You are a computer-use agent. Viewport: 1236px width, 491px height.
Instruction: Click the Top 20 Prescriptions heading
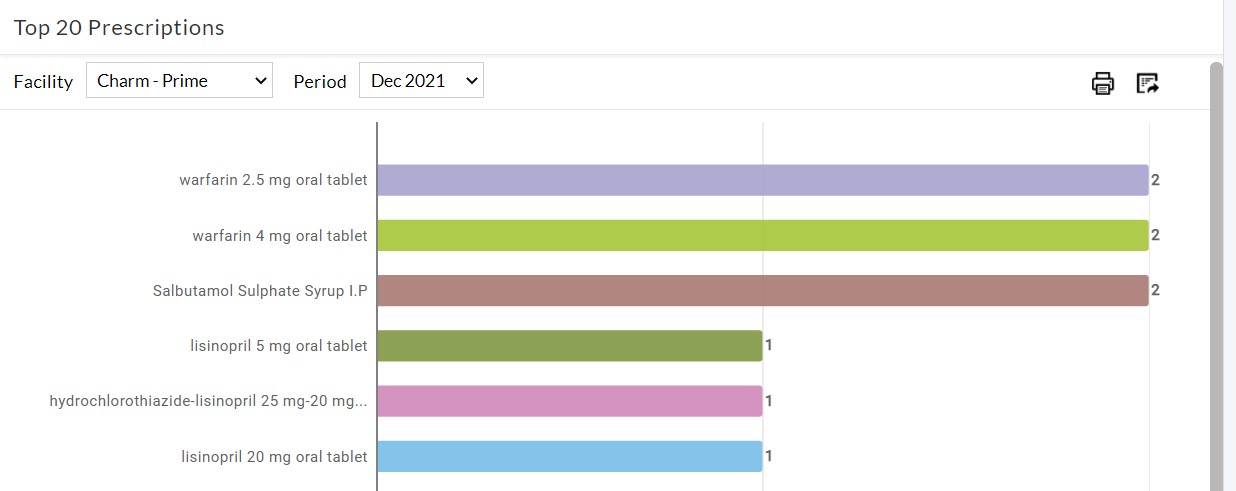(x=119, y=28)
